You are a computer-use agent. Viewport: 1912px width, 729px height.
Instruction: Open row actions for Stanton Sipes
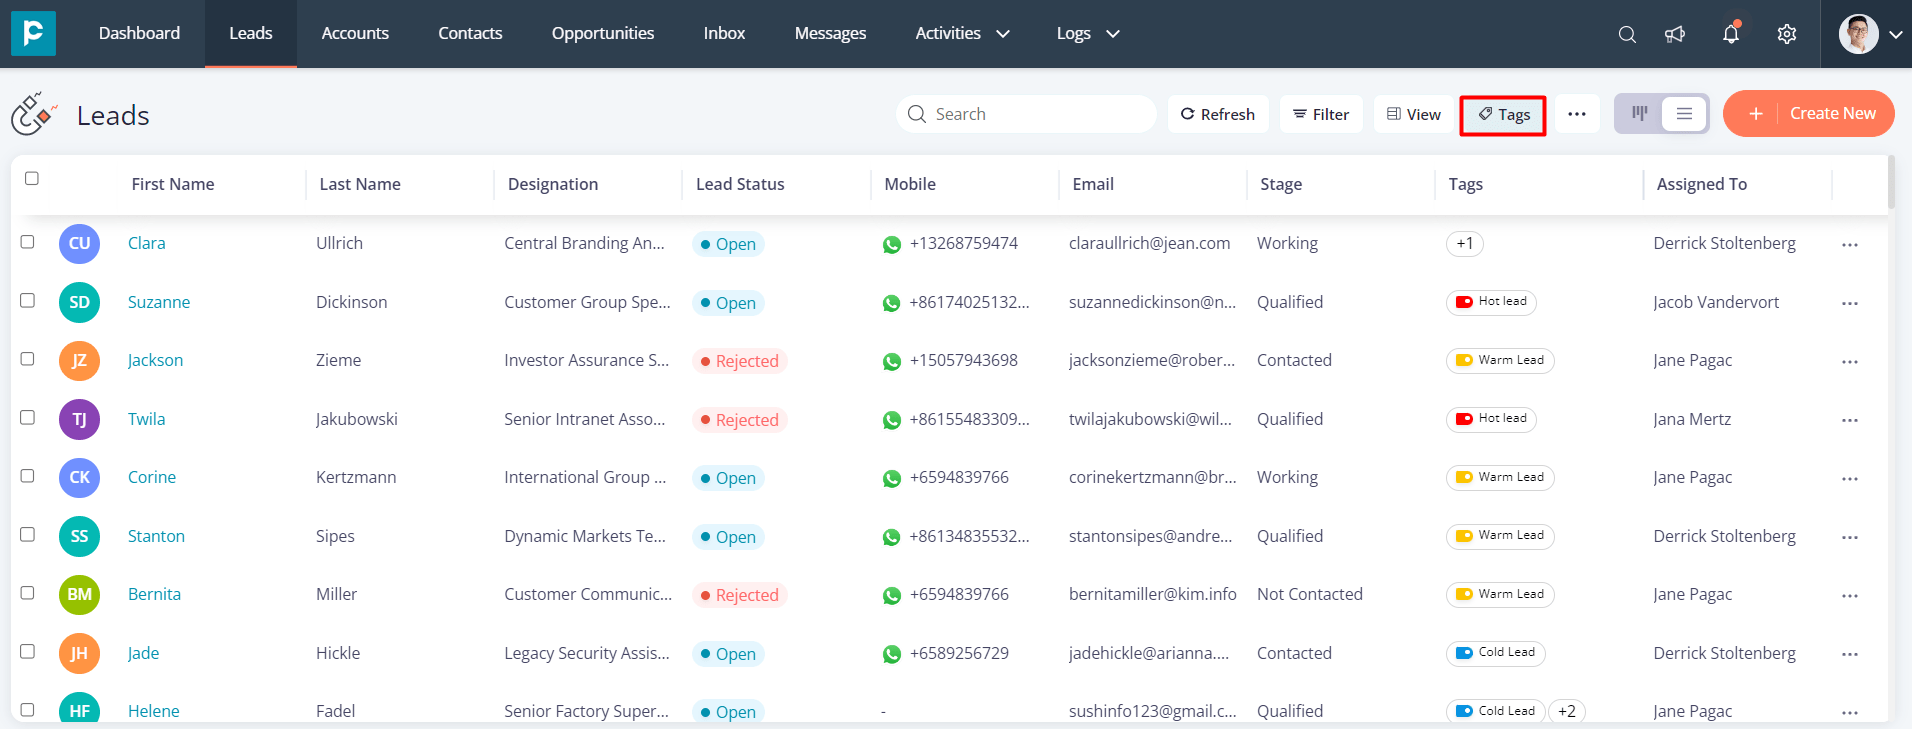[x=1850, y=537]
